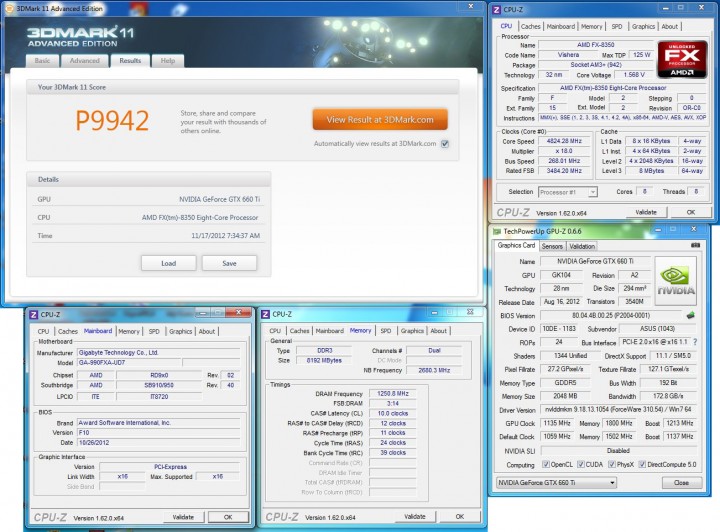Click the Bus Interface question mark in GPU-Z
720x532 pixels.
tap(695, 342)
